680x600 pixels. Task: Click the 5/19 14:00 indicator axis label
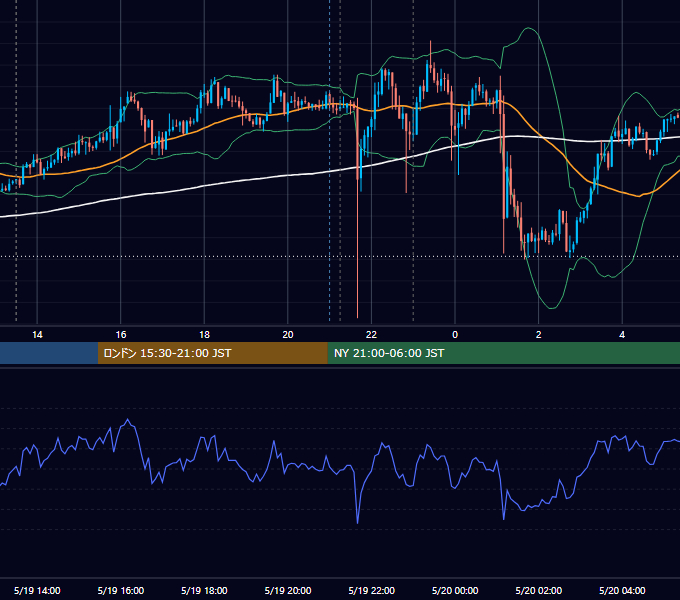(x=37, y=590)
